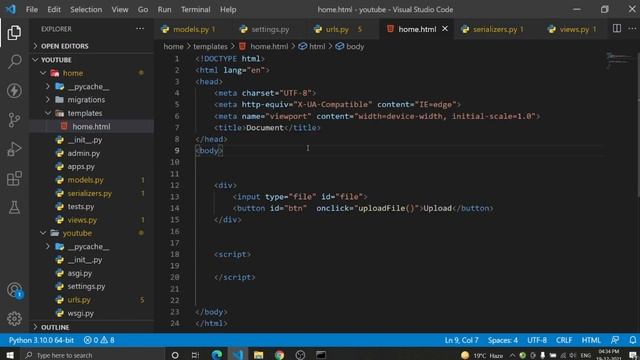640x360 pixels.
Task: Open Google Chrome from taskbar
Action: pyautogui.click(x=279, y=355)
